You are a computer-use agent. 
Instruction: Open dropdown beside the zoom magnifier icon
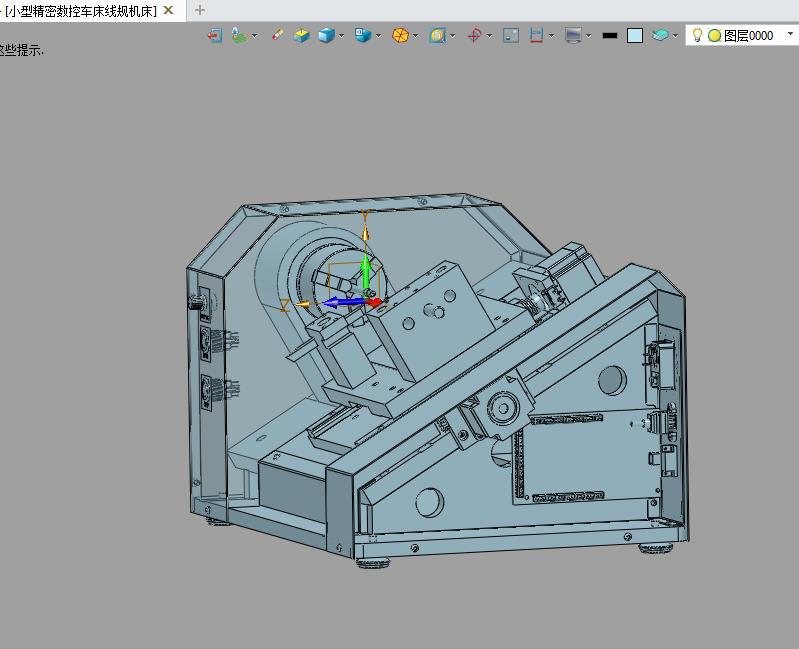452,36
